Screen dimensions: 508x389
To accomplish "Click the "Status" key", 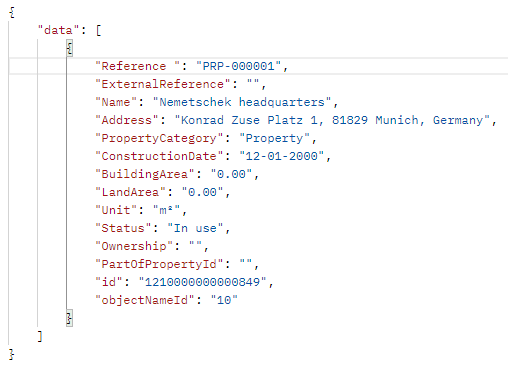I will click(123, 228).
